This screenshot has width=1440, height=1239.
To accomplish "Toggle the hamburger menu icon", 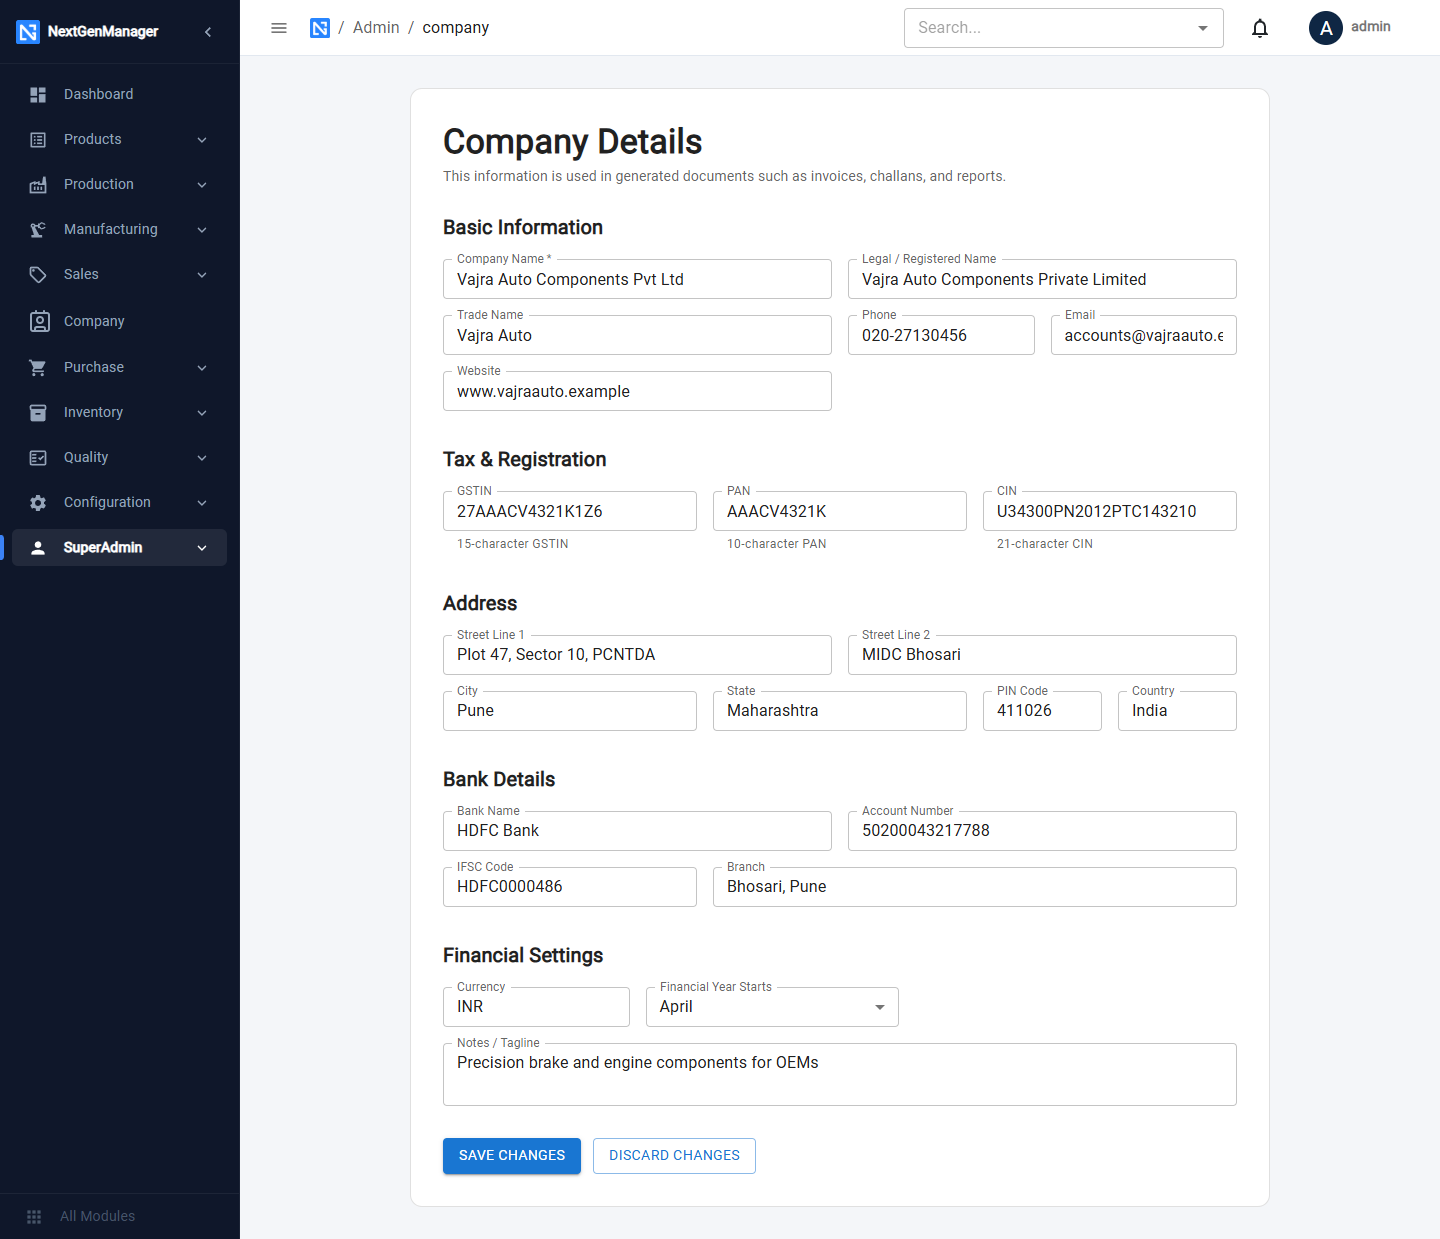I will [x=279, y=28].
